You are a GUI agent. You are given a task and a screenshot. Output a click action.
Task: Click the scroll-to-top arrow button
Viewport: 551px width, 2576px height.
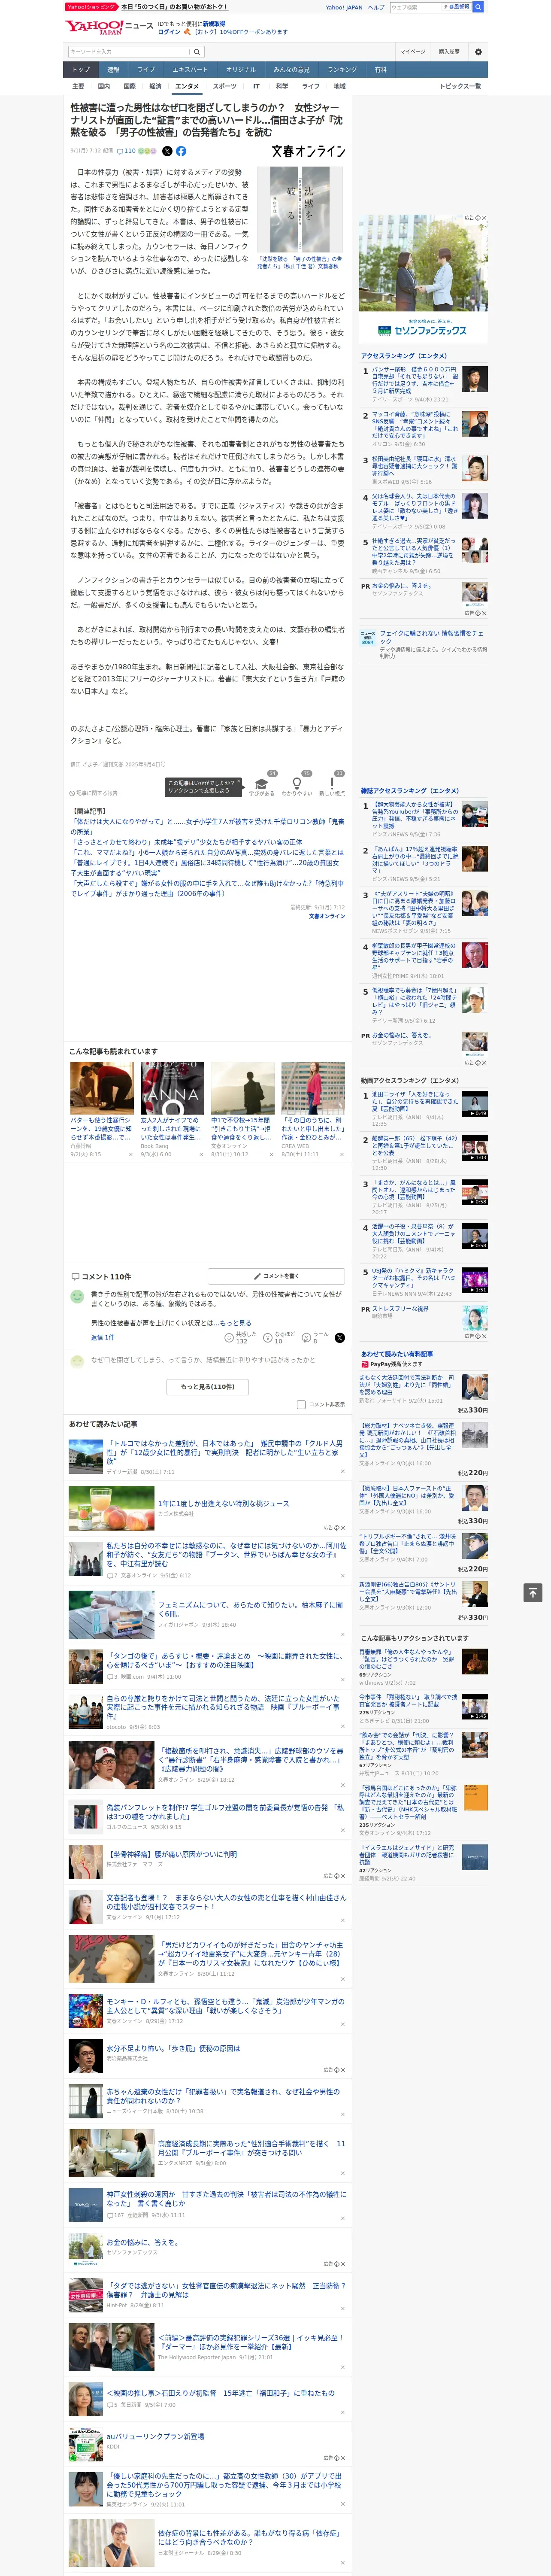(533, 1592)
